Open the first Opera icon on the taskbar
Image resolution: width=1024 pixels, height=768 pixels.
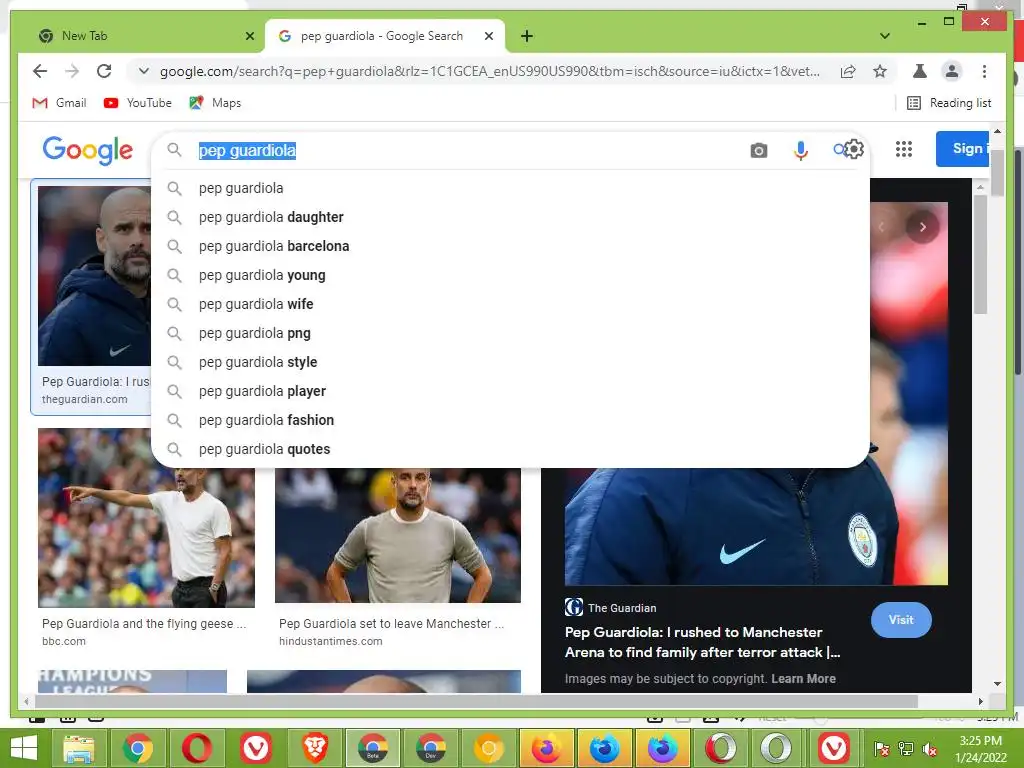(197, 748)
